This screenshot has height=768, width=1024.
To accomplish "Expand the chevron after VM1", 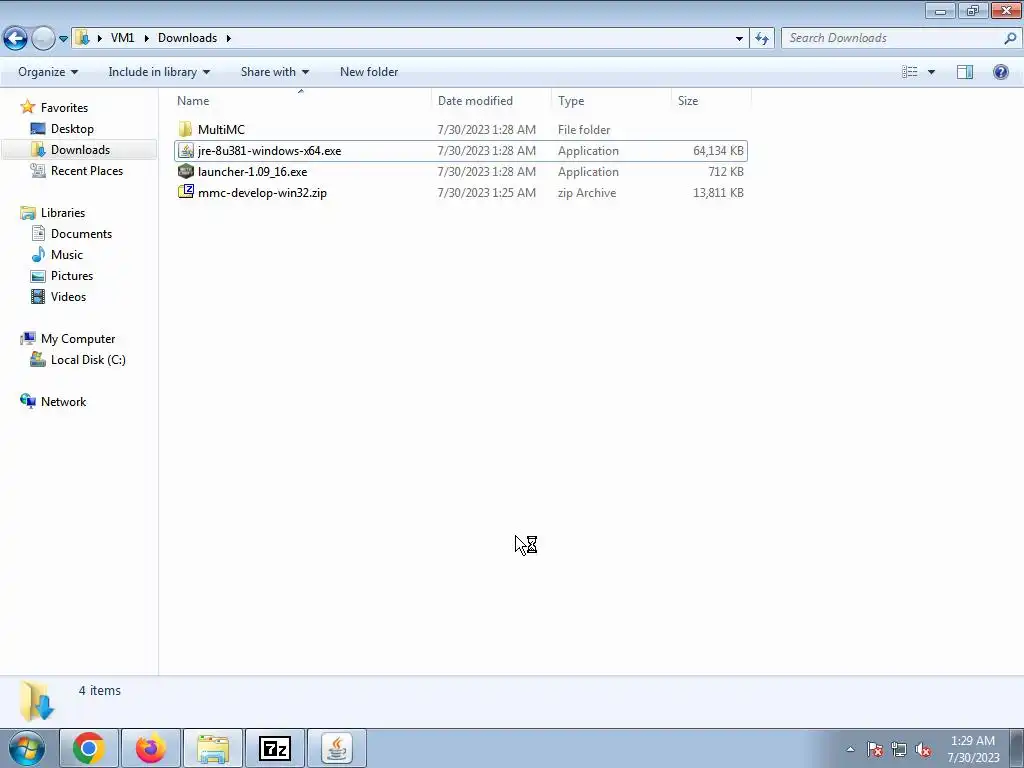I will coord(146,38).
